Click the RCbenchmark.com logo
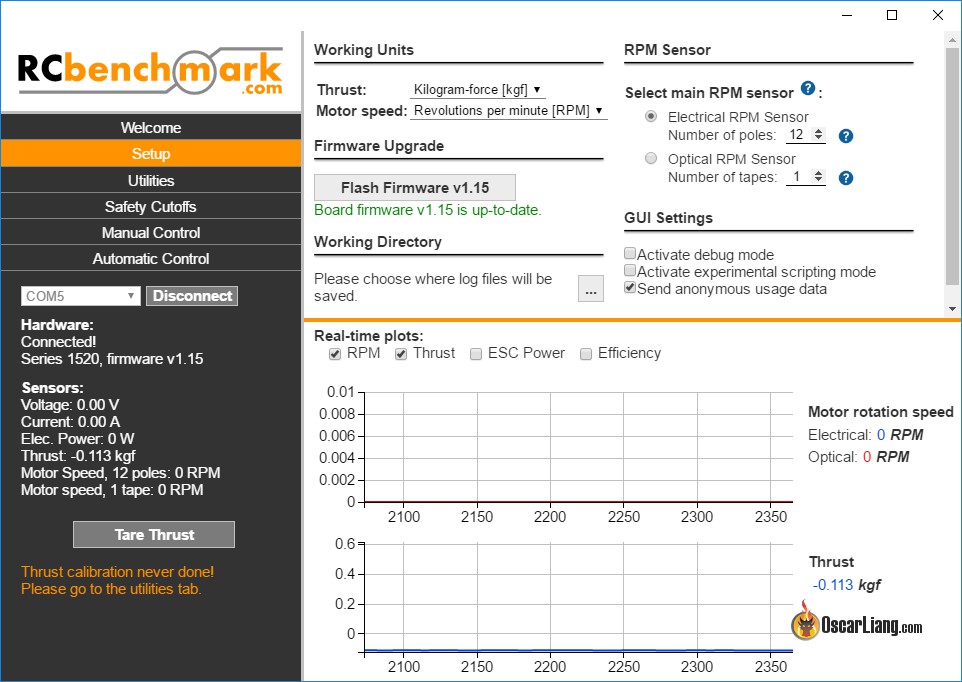 tap(151, 72)
